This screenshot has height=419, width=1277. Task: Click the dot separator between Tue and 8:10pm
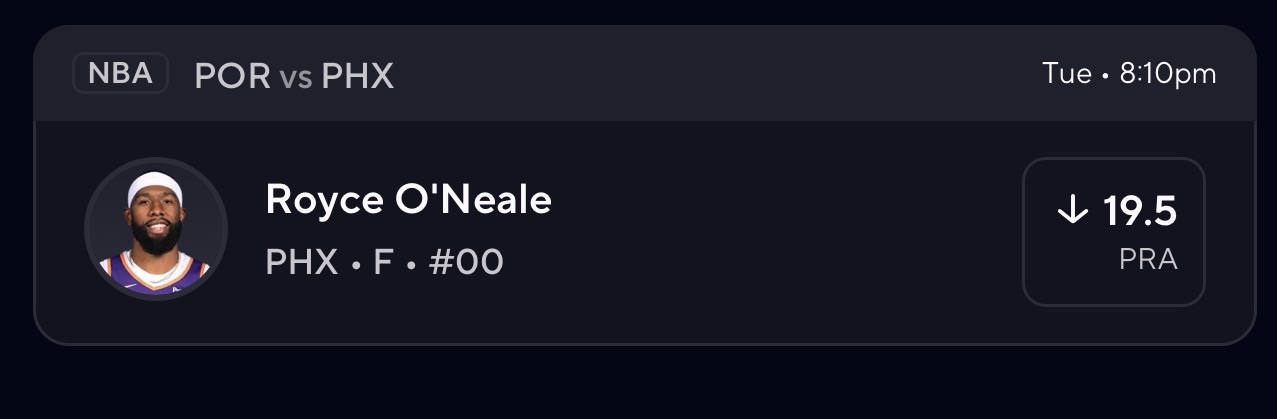click(x=1106, y=75)
